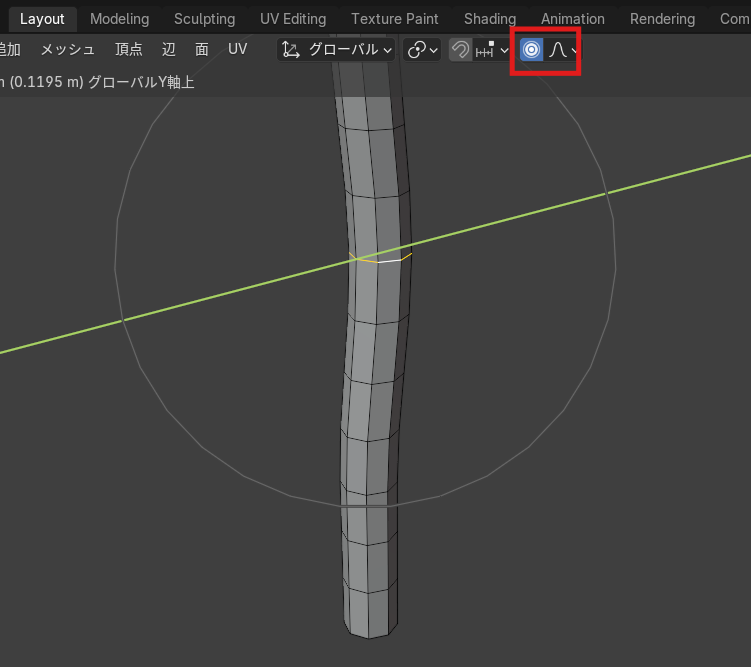Click the highlighted white edge on the mesh

click(x=389, y=261)
